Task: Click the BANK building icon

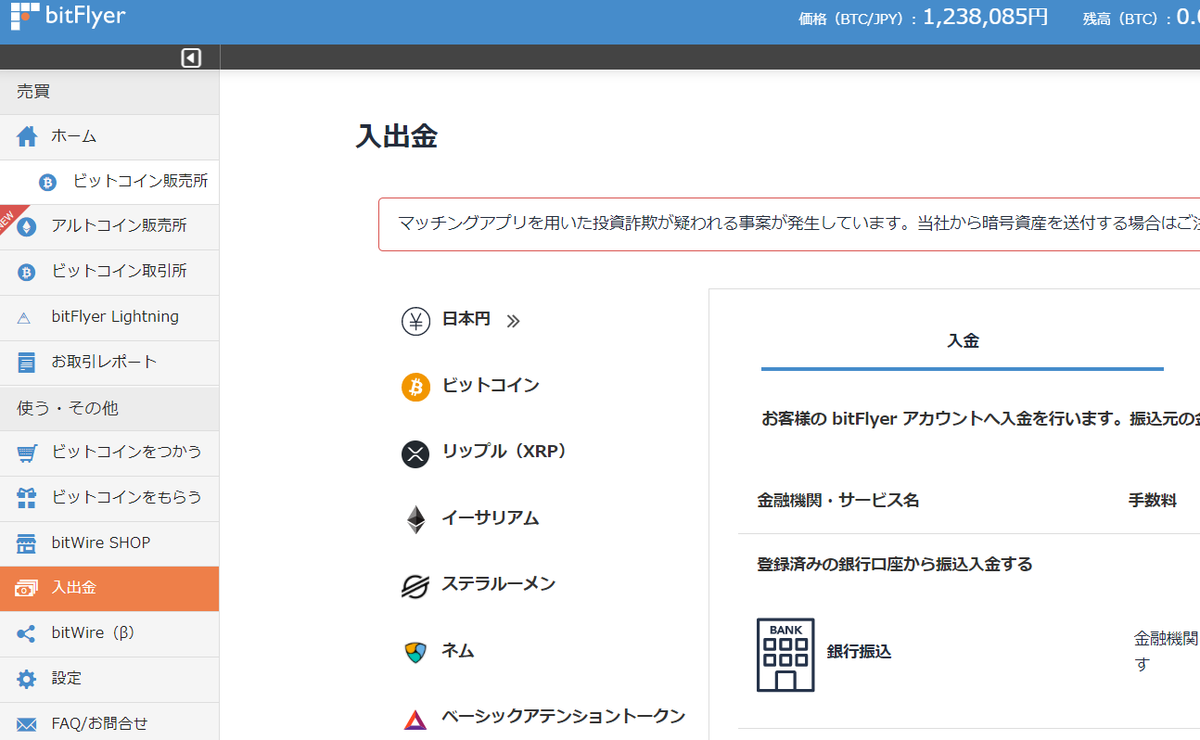Action: [x=785, y=655]
